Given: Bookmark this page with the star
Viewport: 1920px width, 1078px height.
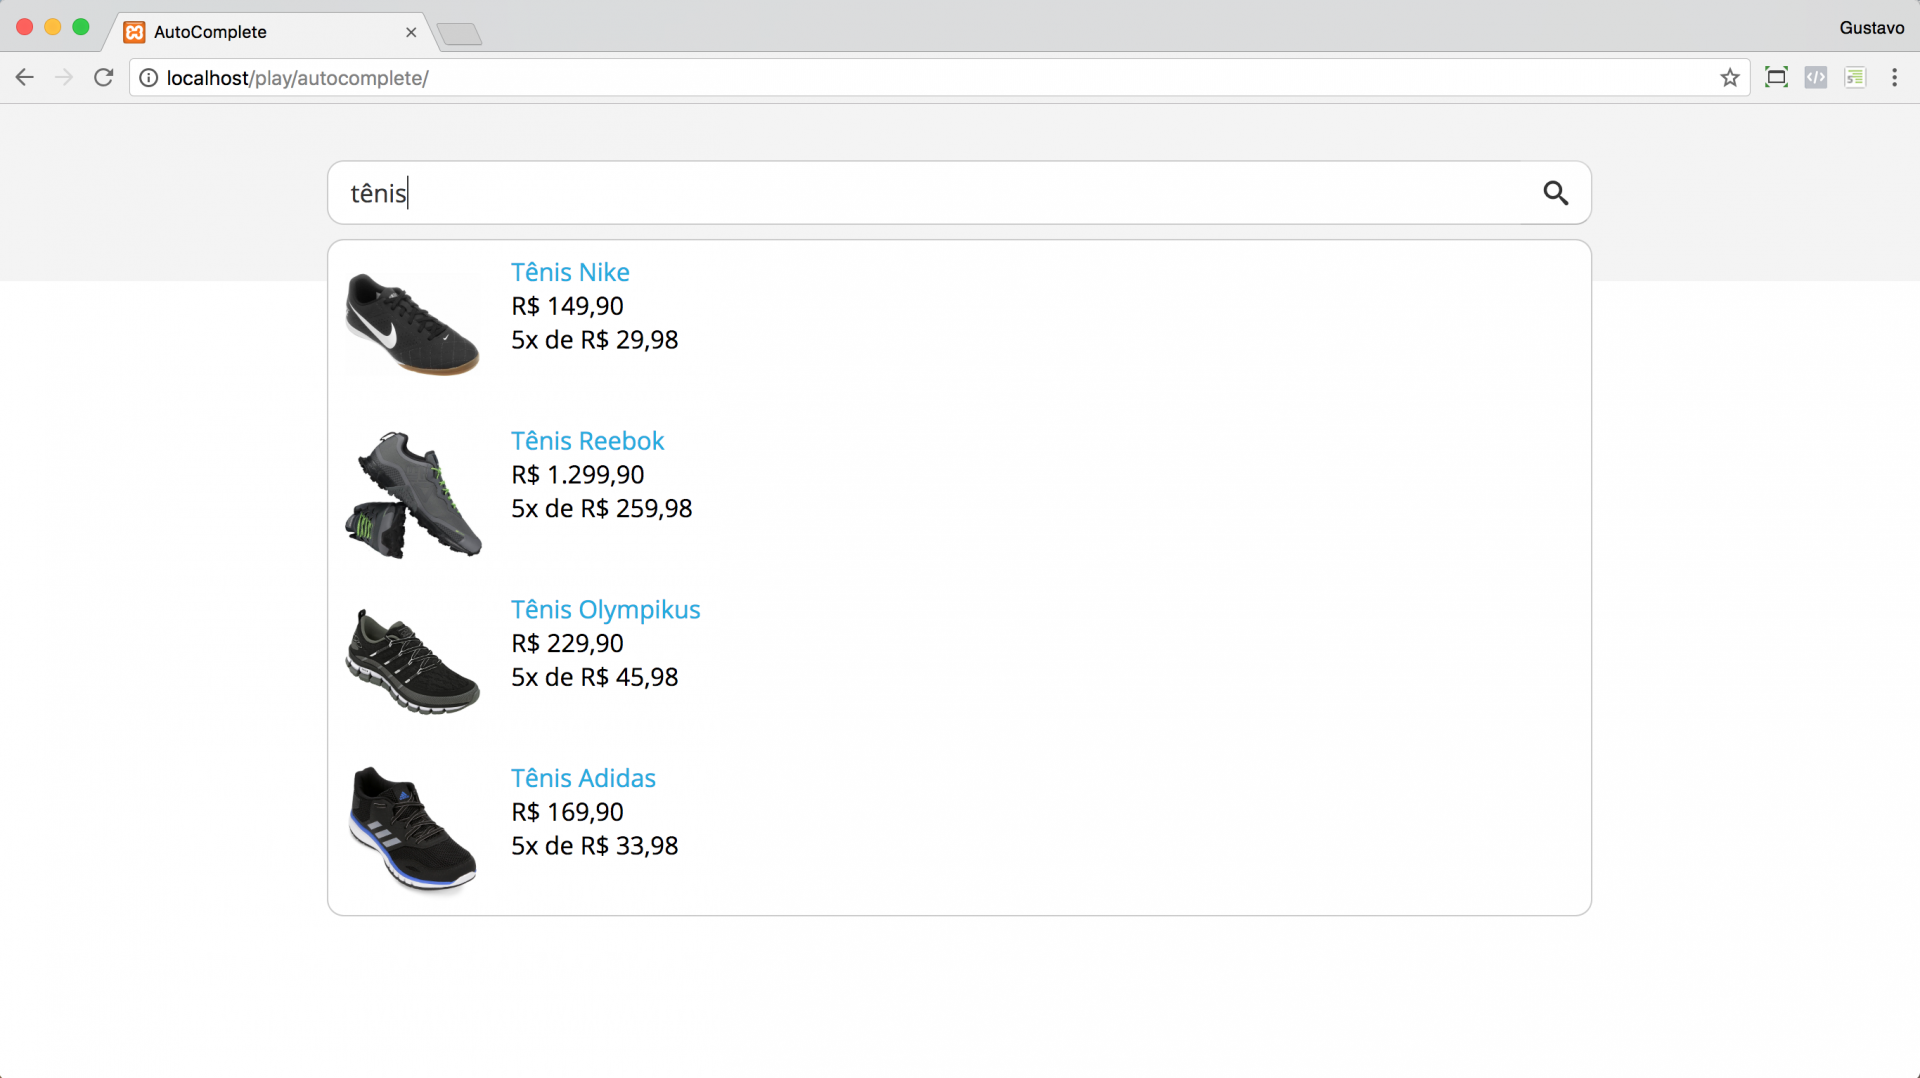Looking at the screenshot, I should (1730, 78).
